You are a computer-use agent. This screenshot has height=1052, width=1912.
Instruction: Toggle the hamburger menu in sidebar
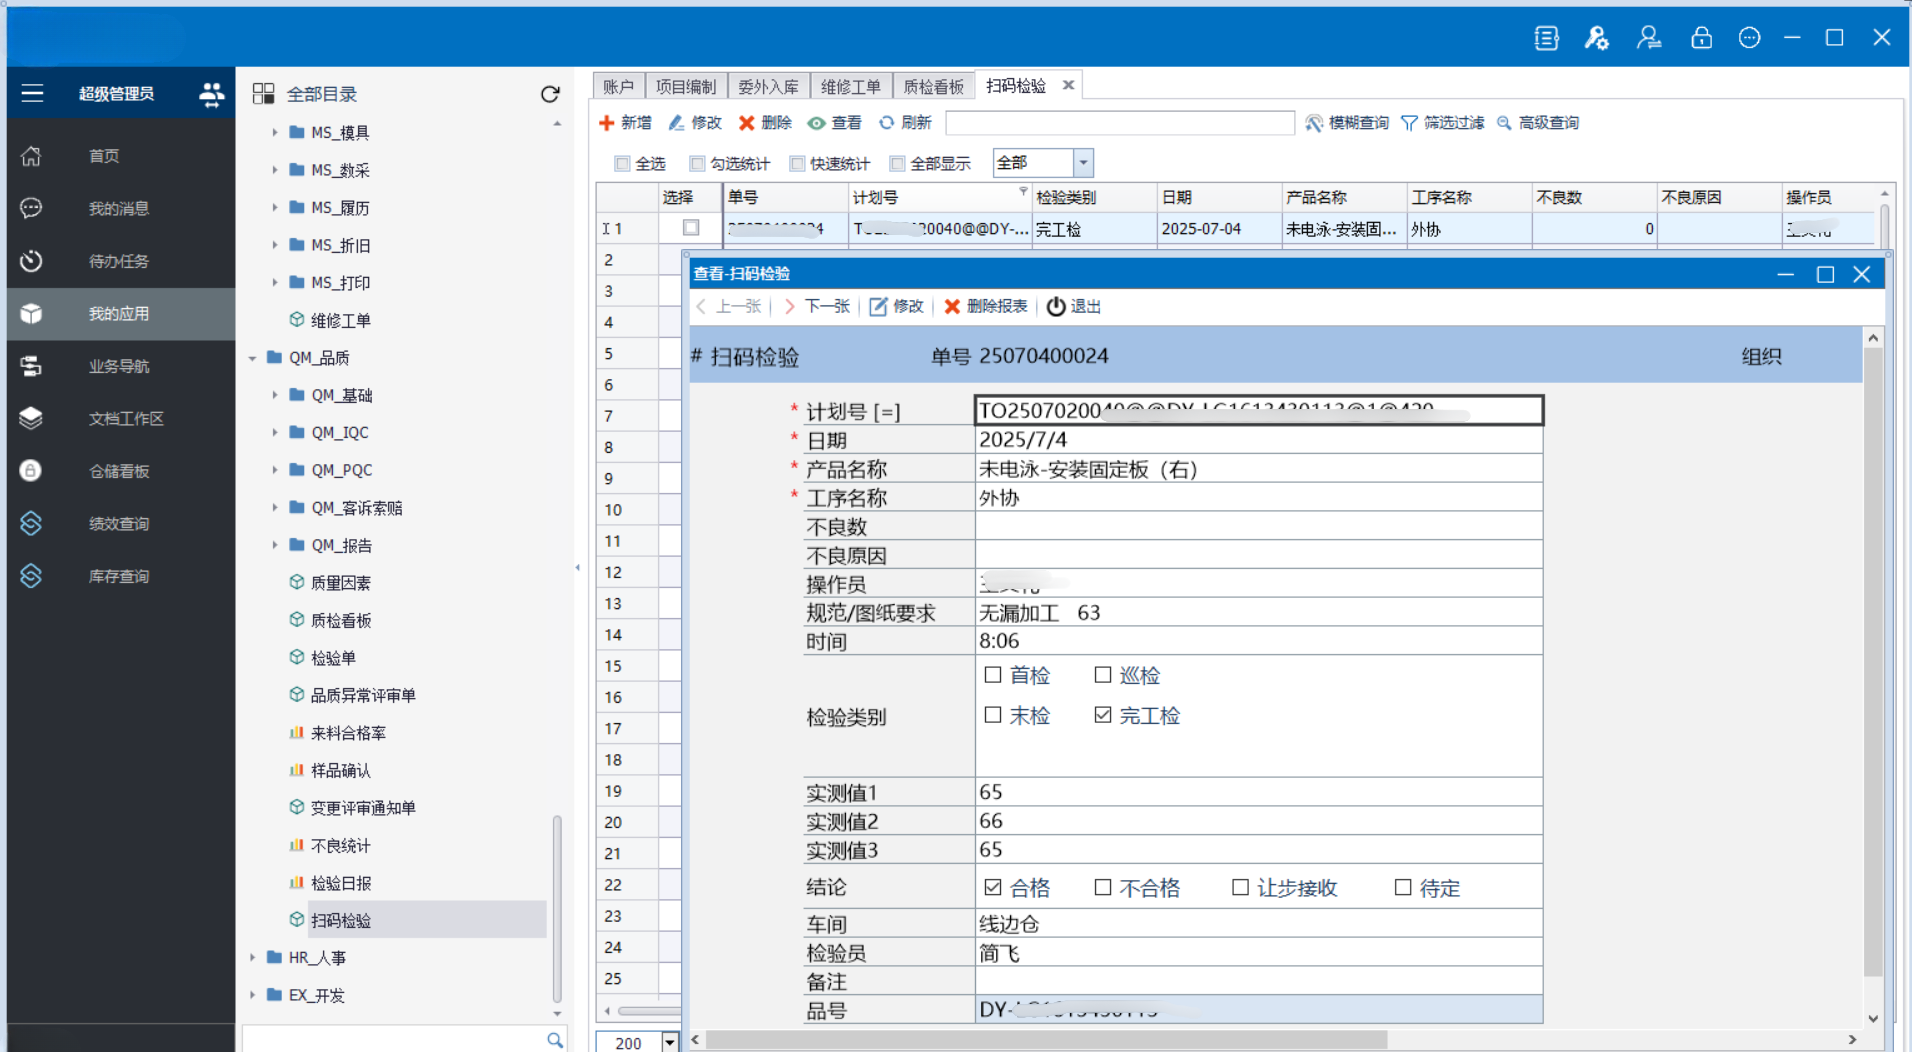pyautogui.click(x=32, y=94)
